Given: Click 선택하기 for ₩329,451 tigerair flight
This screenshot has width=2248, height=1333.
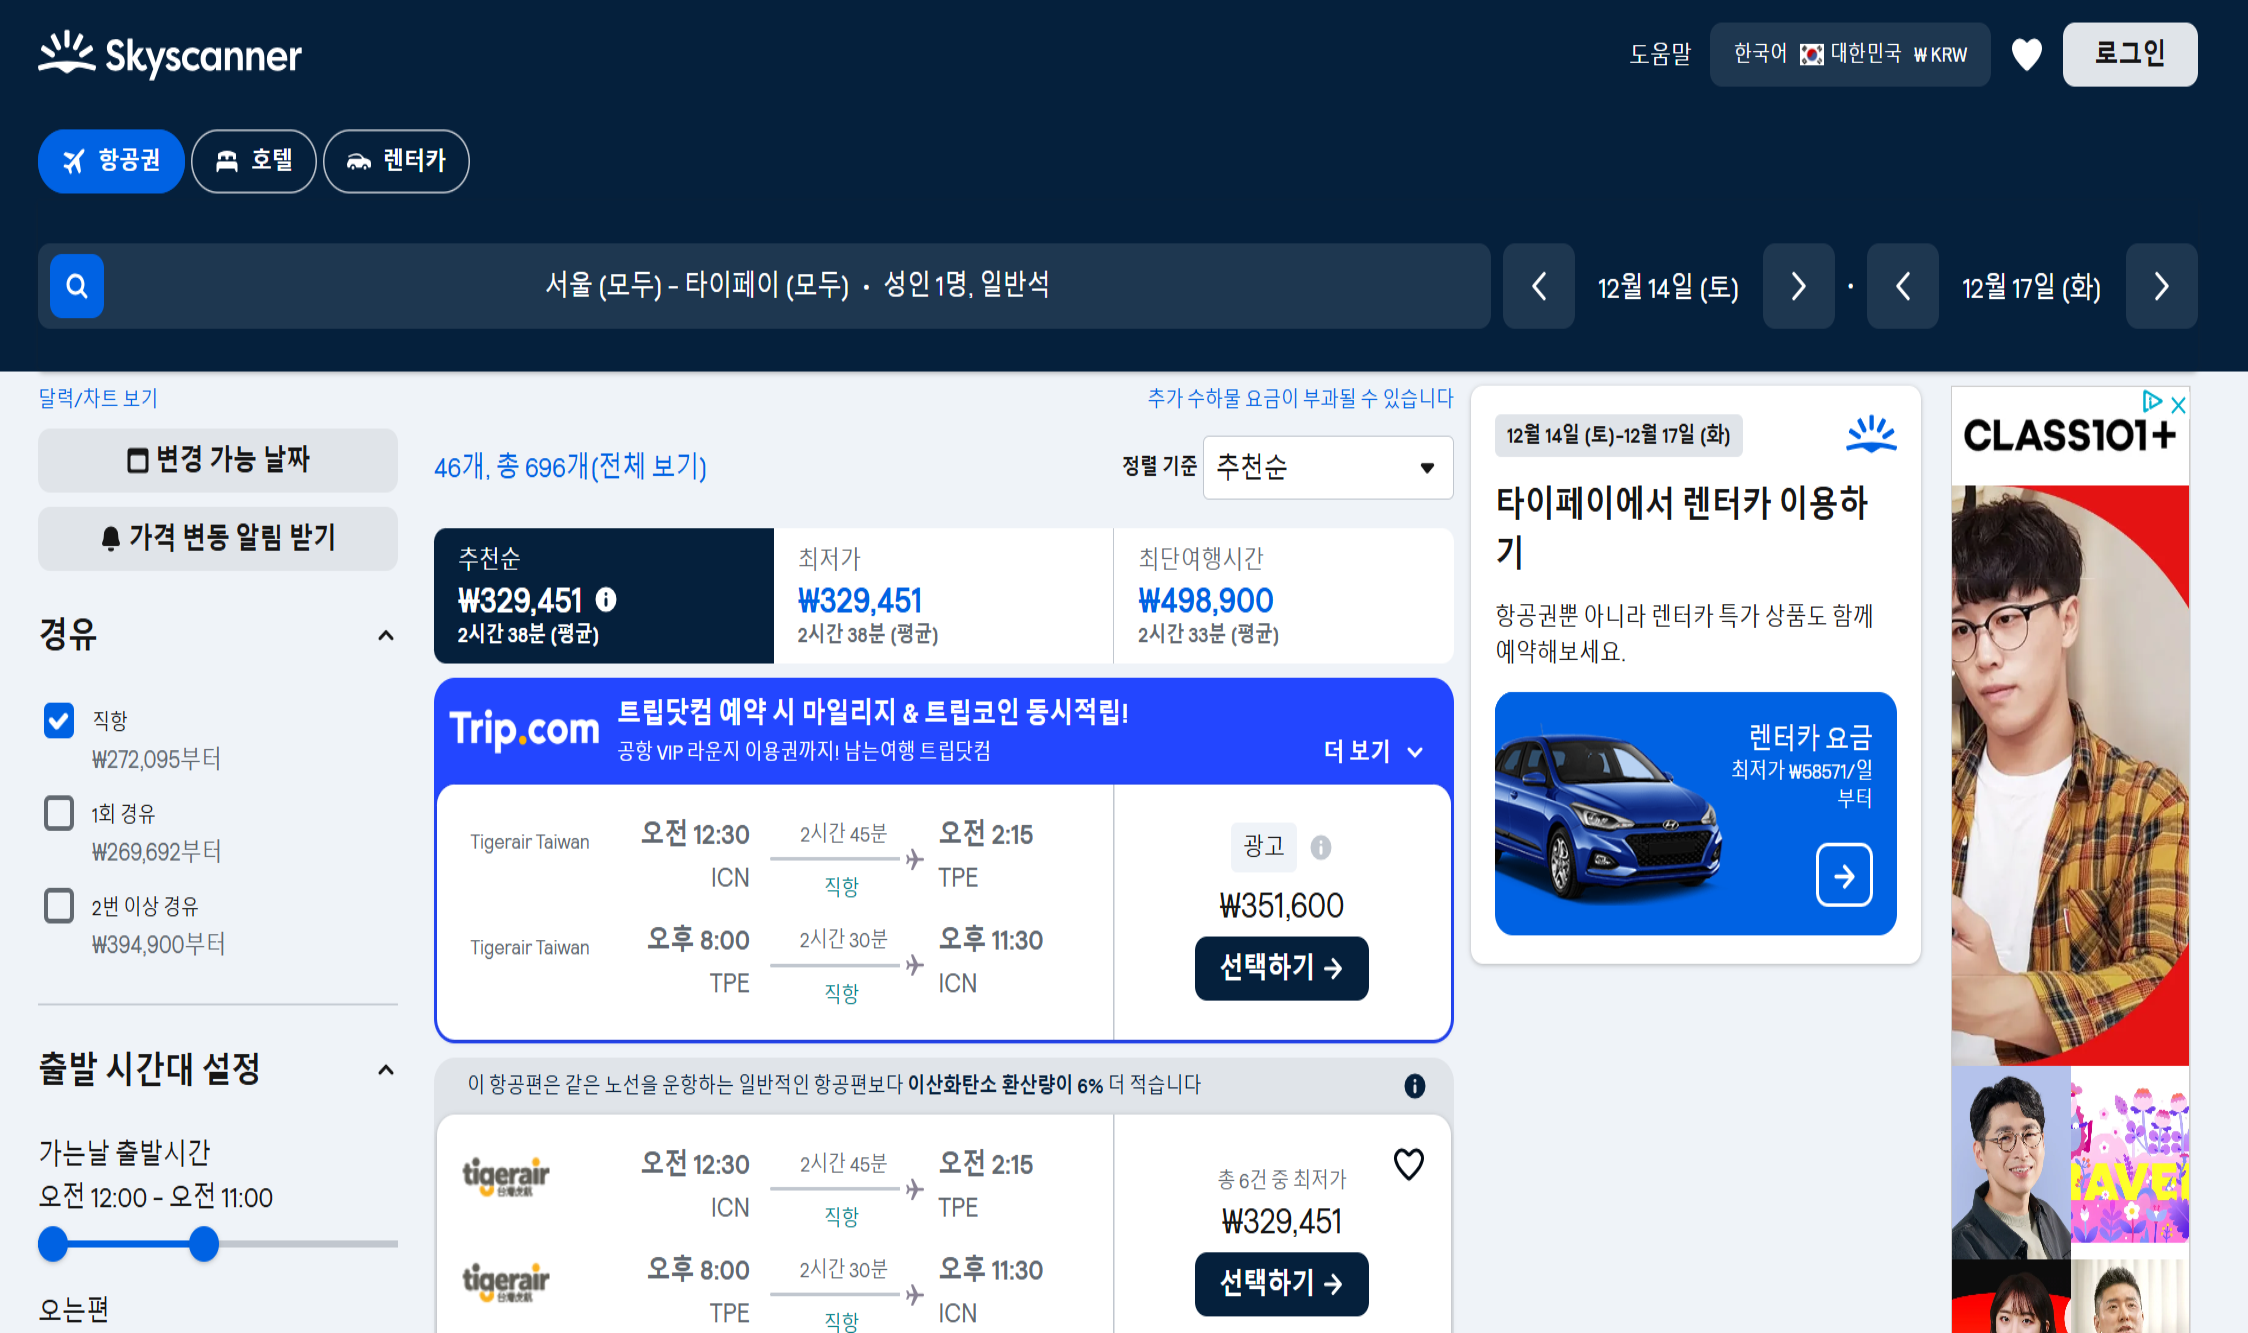Looking at the screenshot, I should [1281, 1284].
